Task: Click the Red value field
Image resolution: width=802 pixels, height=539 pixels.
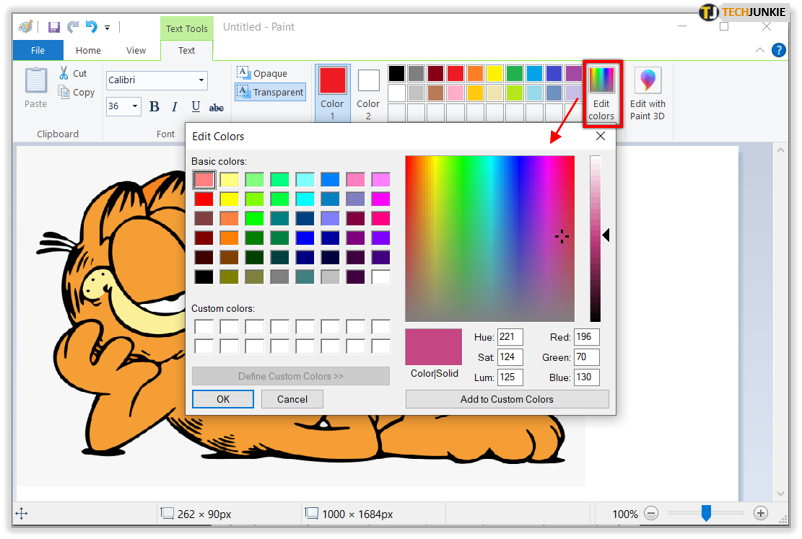Action: 586,337
